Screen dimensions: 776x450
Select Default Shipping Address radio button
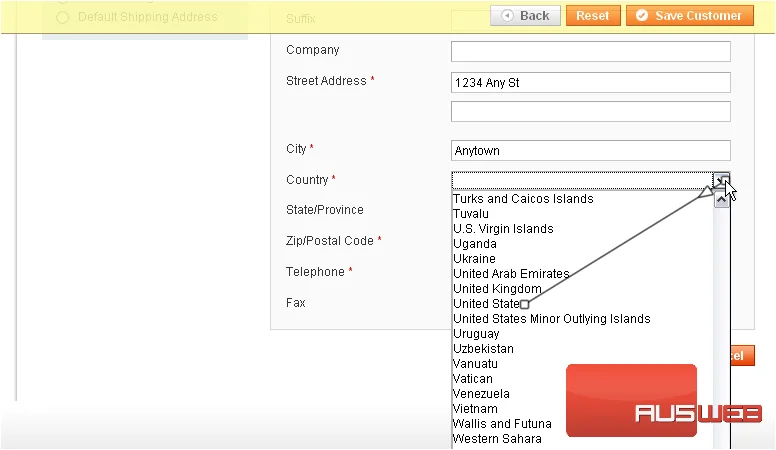[62, 17]
